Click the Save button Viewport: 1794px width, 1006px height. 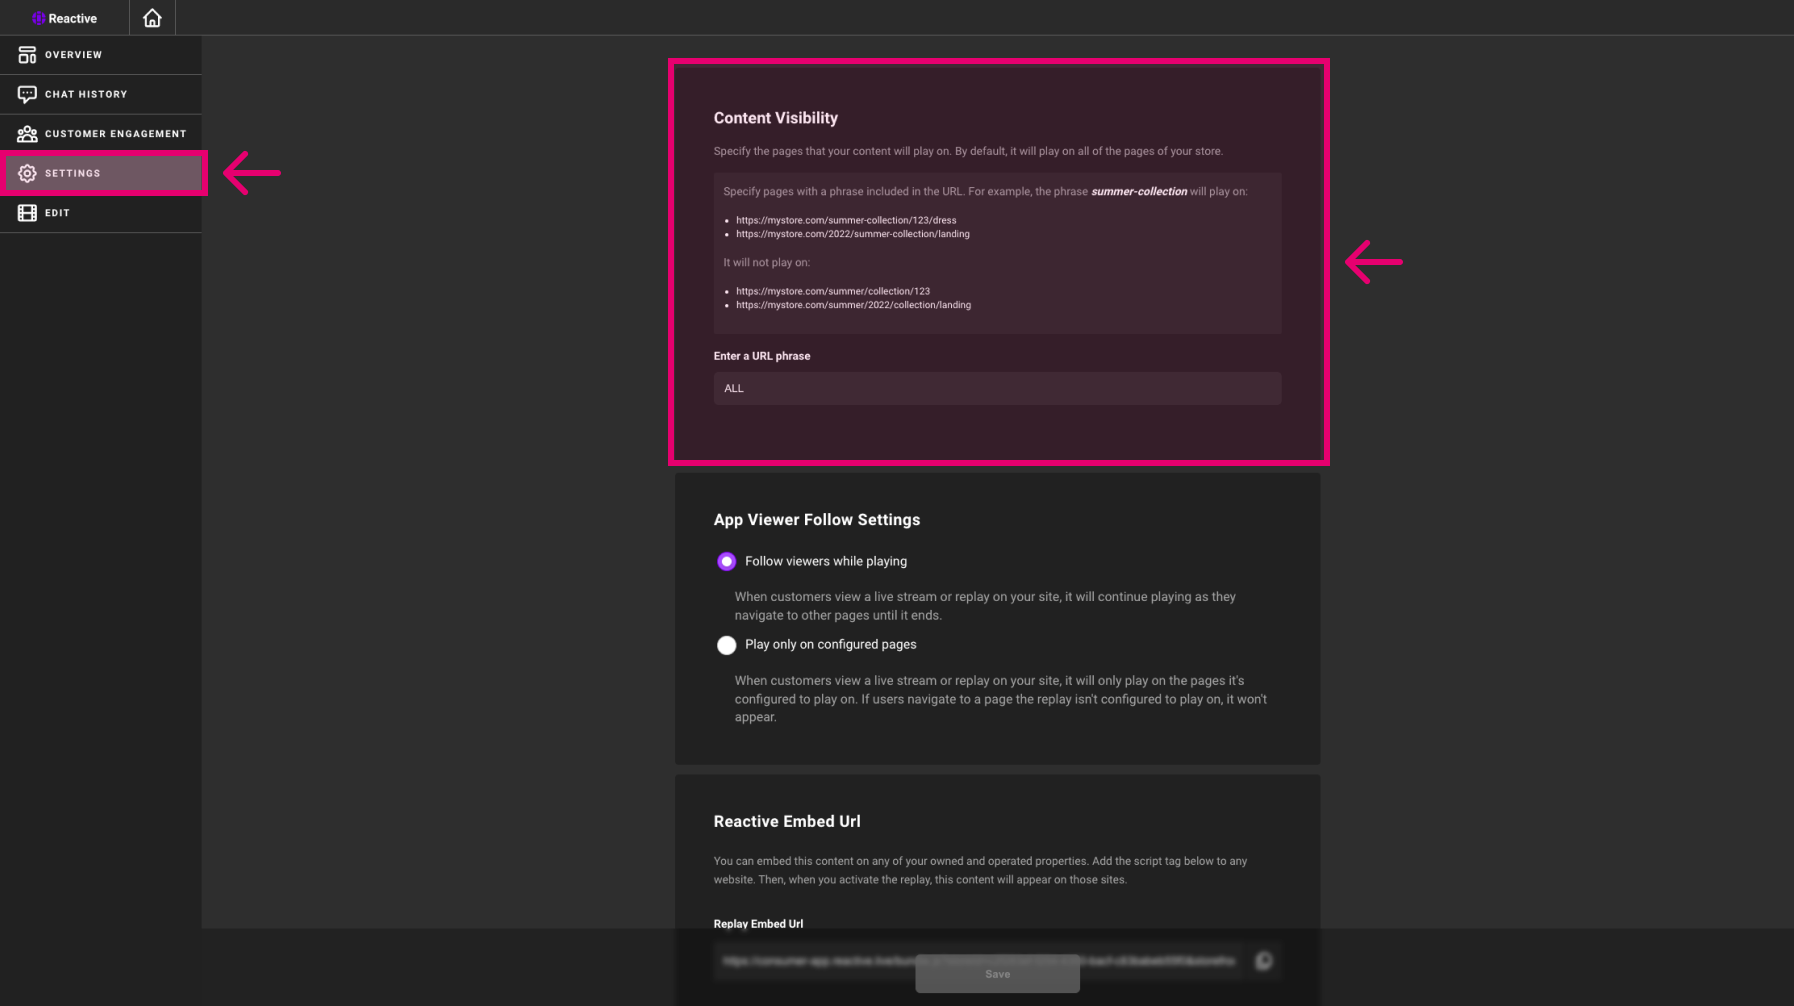click(997, 974)
